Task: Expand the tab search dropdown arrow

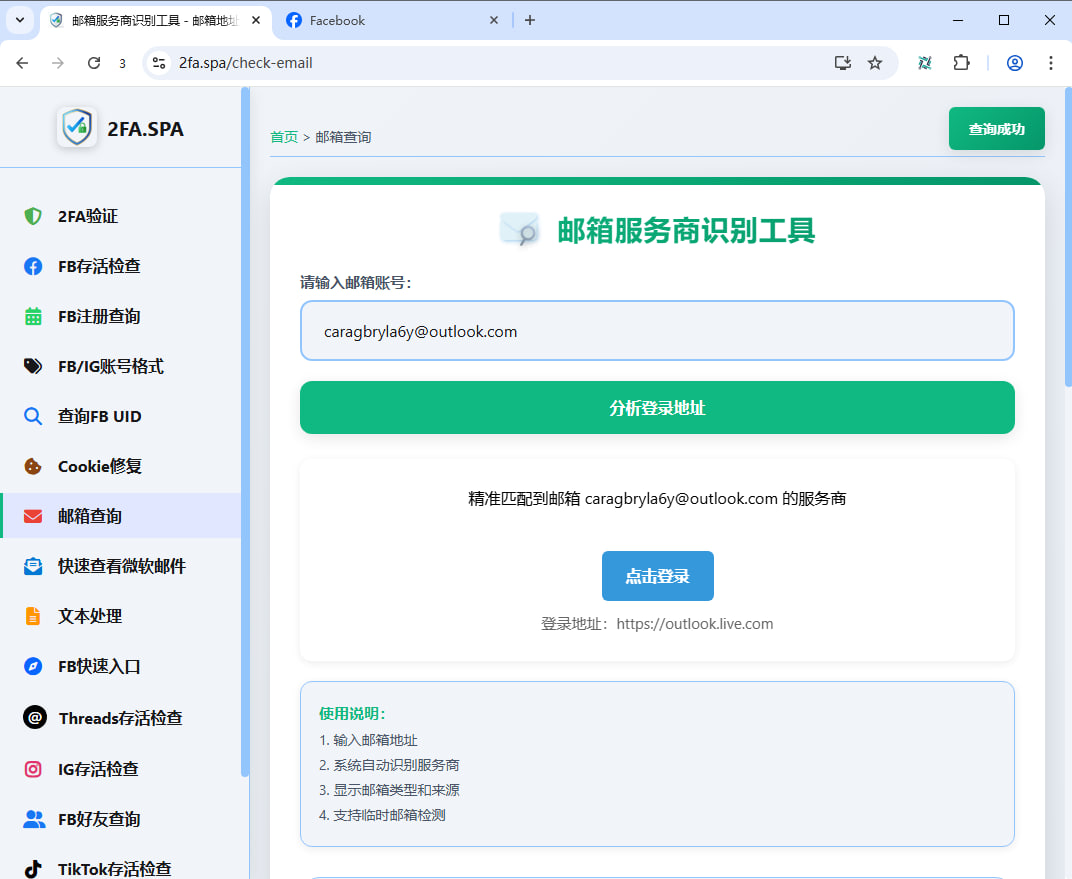Action: pyautogui.click(x=20, y=21)
